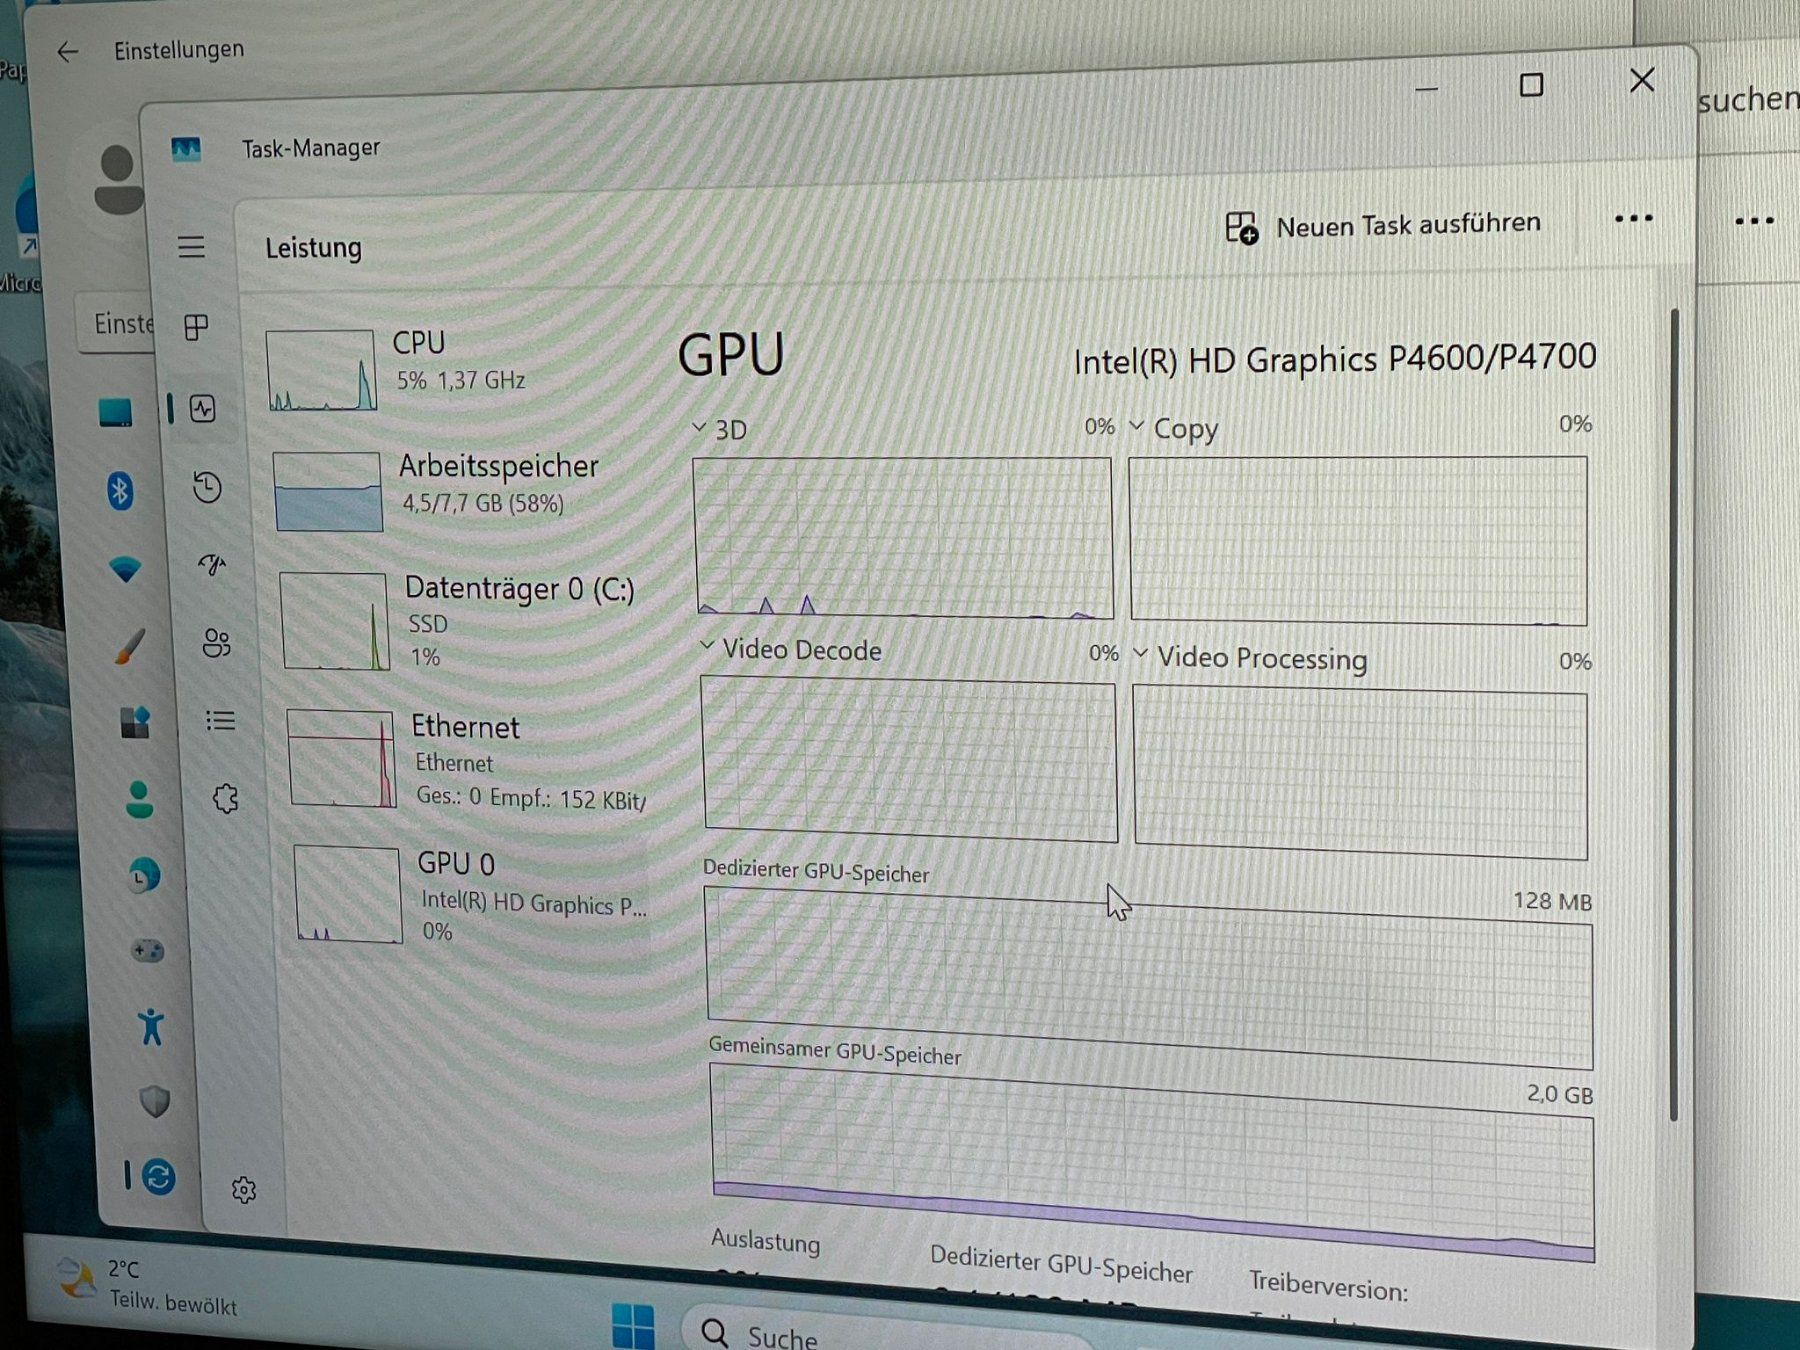Open Accounts person icon in Einstellungen sidebar
The height and width of the screenshot is (1350, 1800).
(140, 799)
